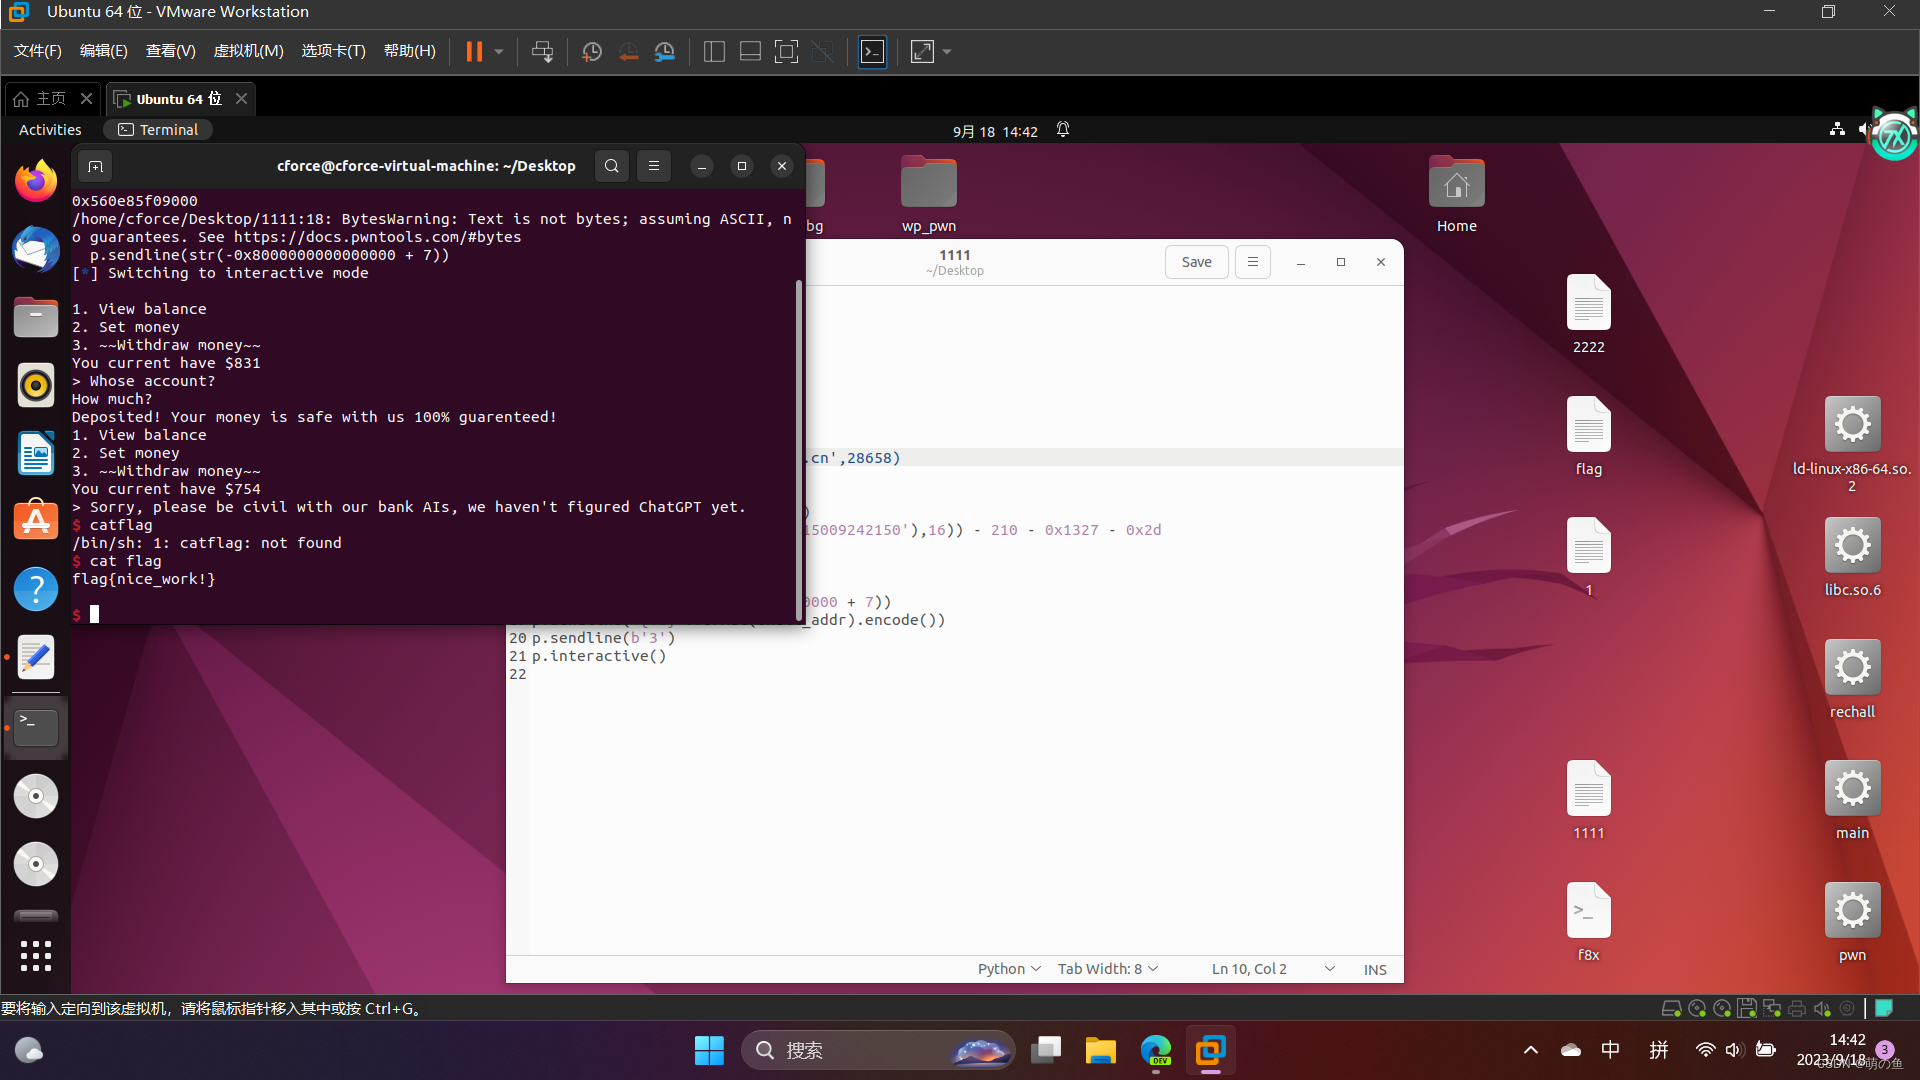Select the pwn binary on desktop
This screenshot has width=1920, height=1080.
tap(1852, 923)
